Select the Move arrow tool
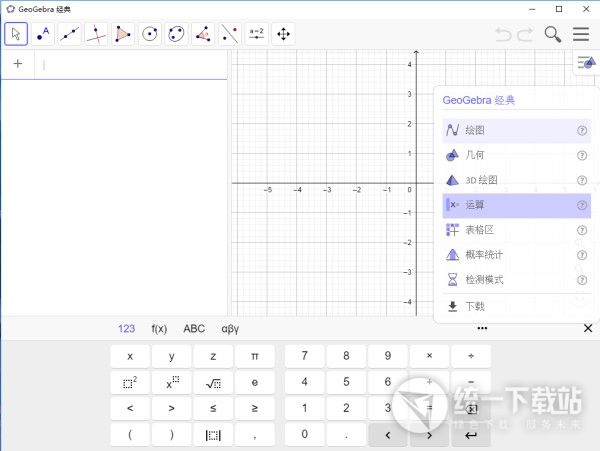This screenshot has width=600, height=451. coord(16,34)
